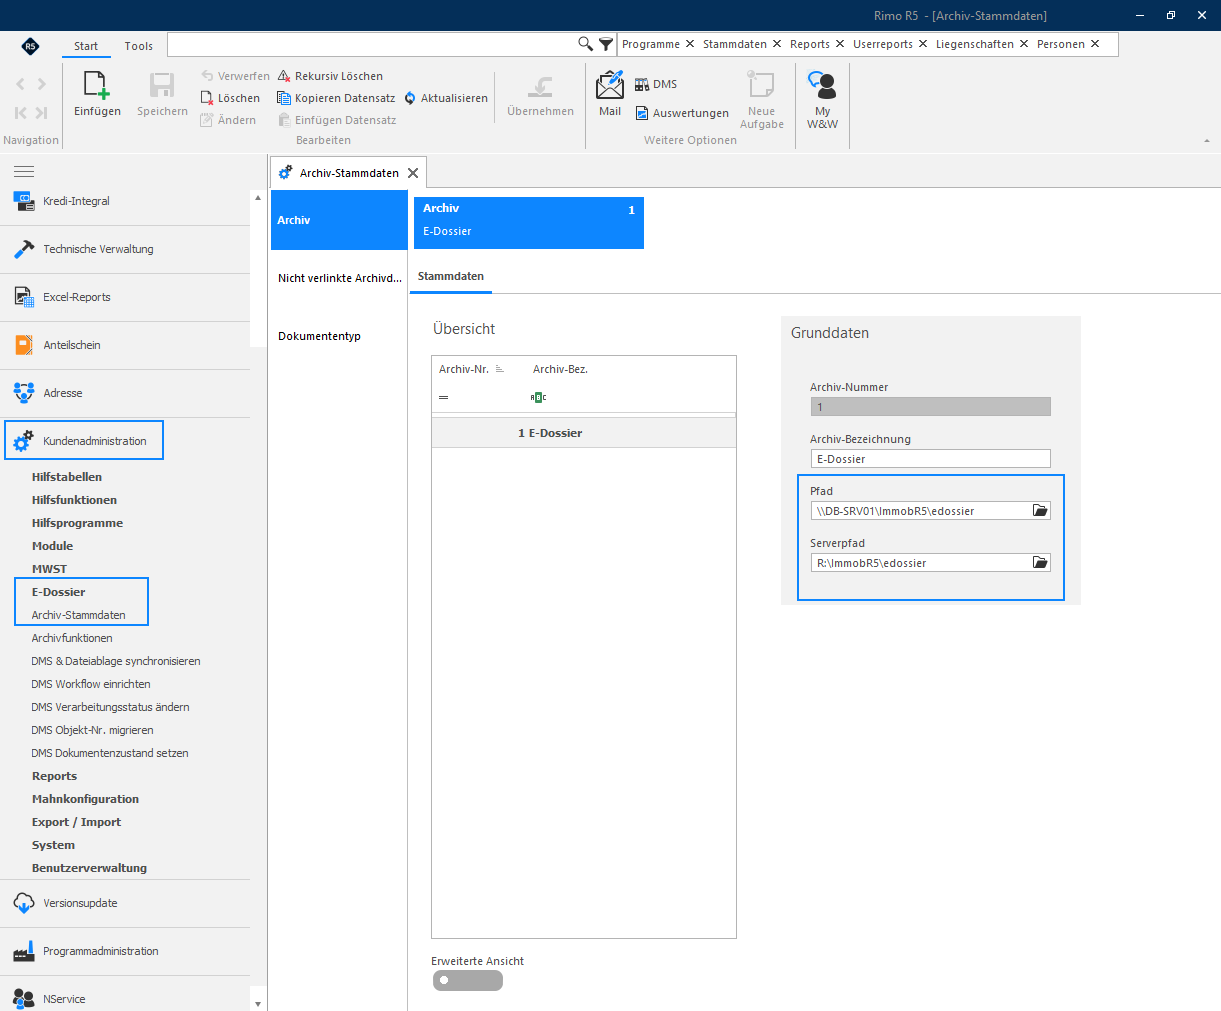
Task: Collapse the ribbon with the arrow
Action: (1207, 141)
